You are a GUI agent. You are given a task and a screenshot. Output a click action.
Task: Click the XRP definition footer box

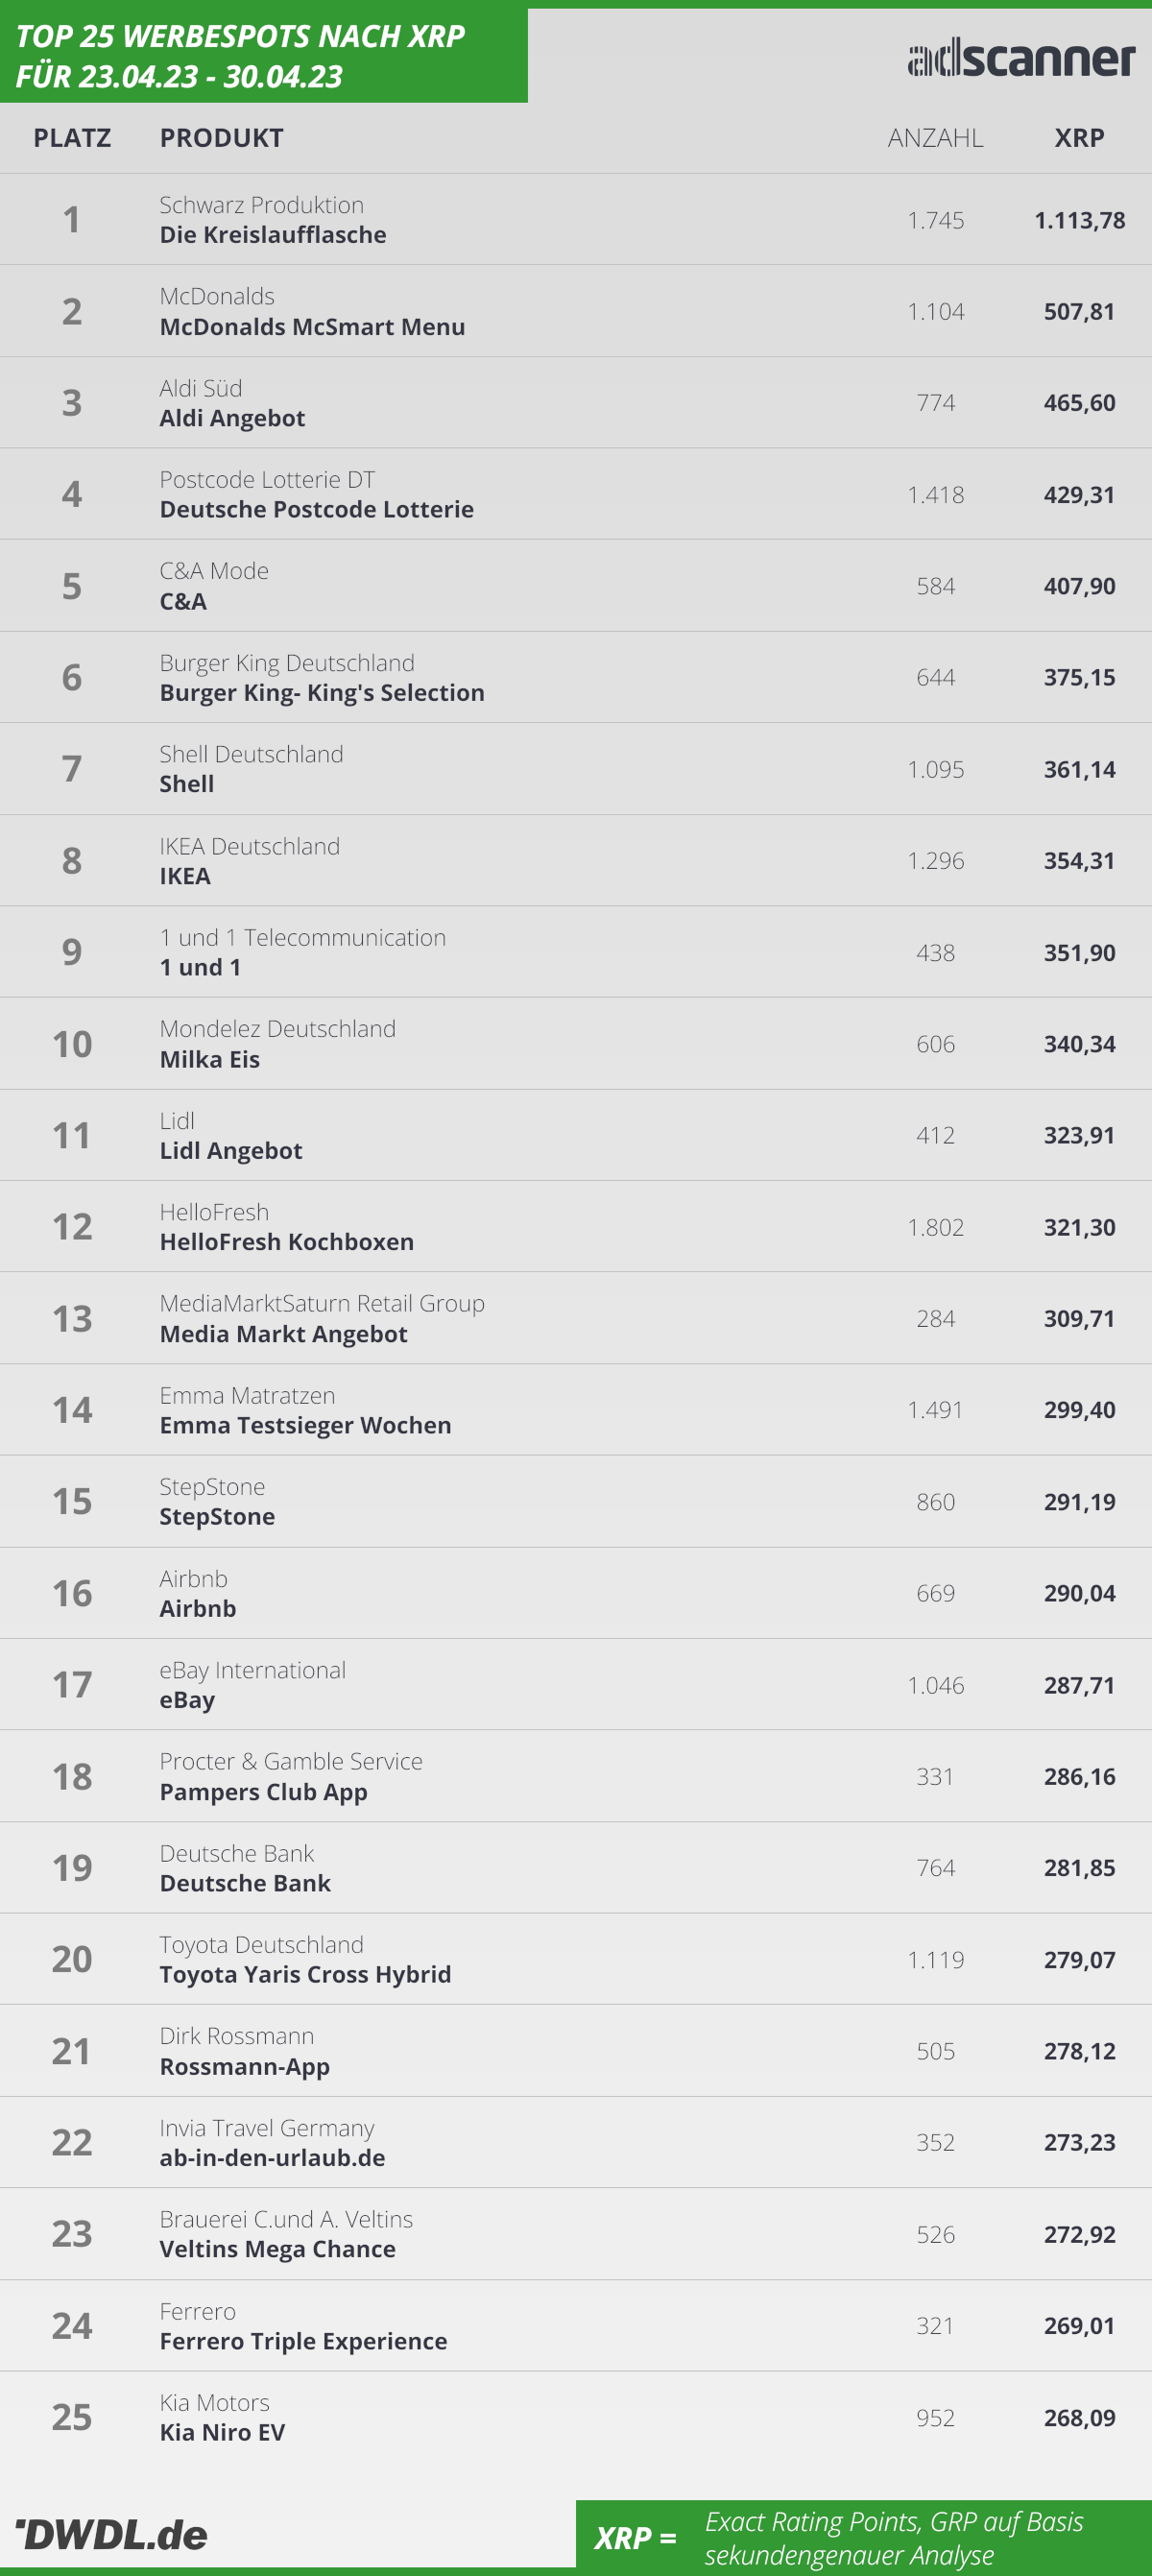coord(863,2537)
